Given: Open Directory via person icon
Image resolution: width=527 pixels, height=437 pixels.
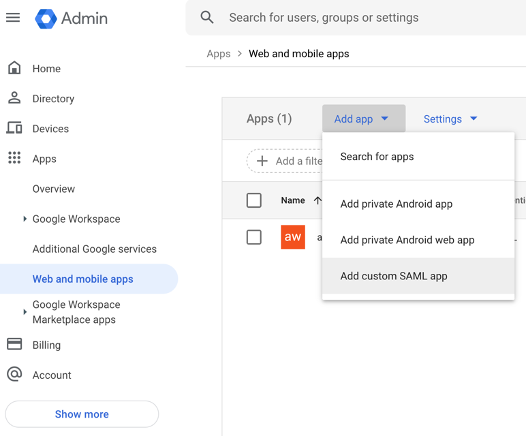Looking at the screenshot, I should tap(14, 98).
